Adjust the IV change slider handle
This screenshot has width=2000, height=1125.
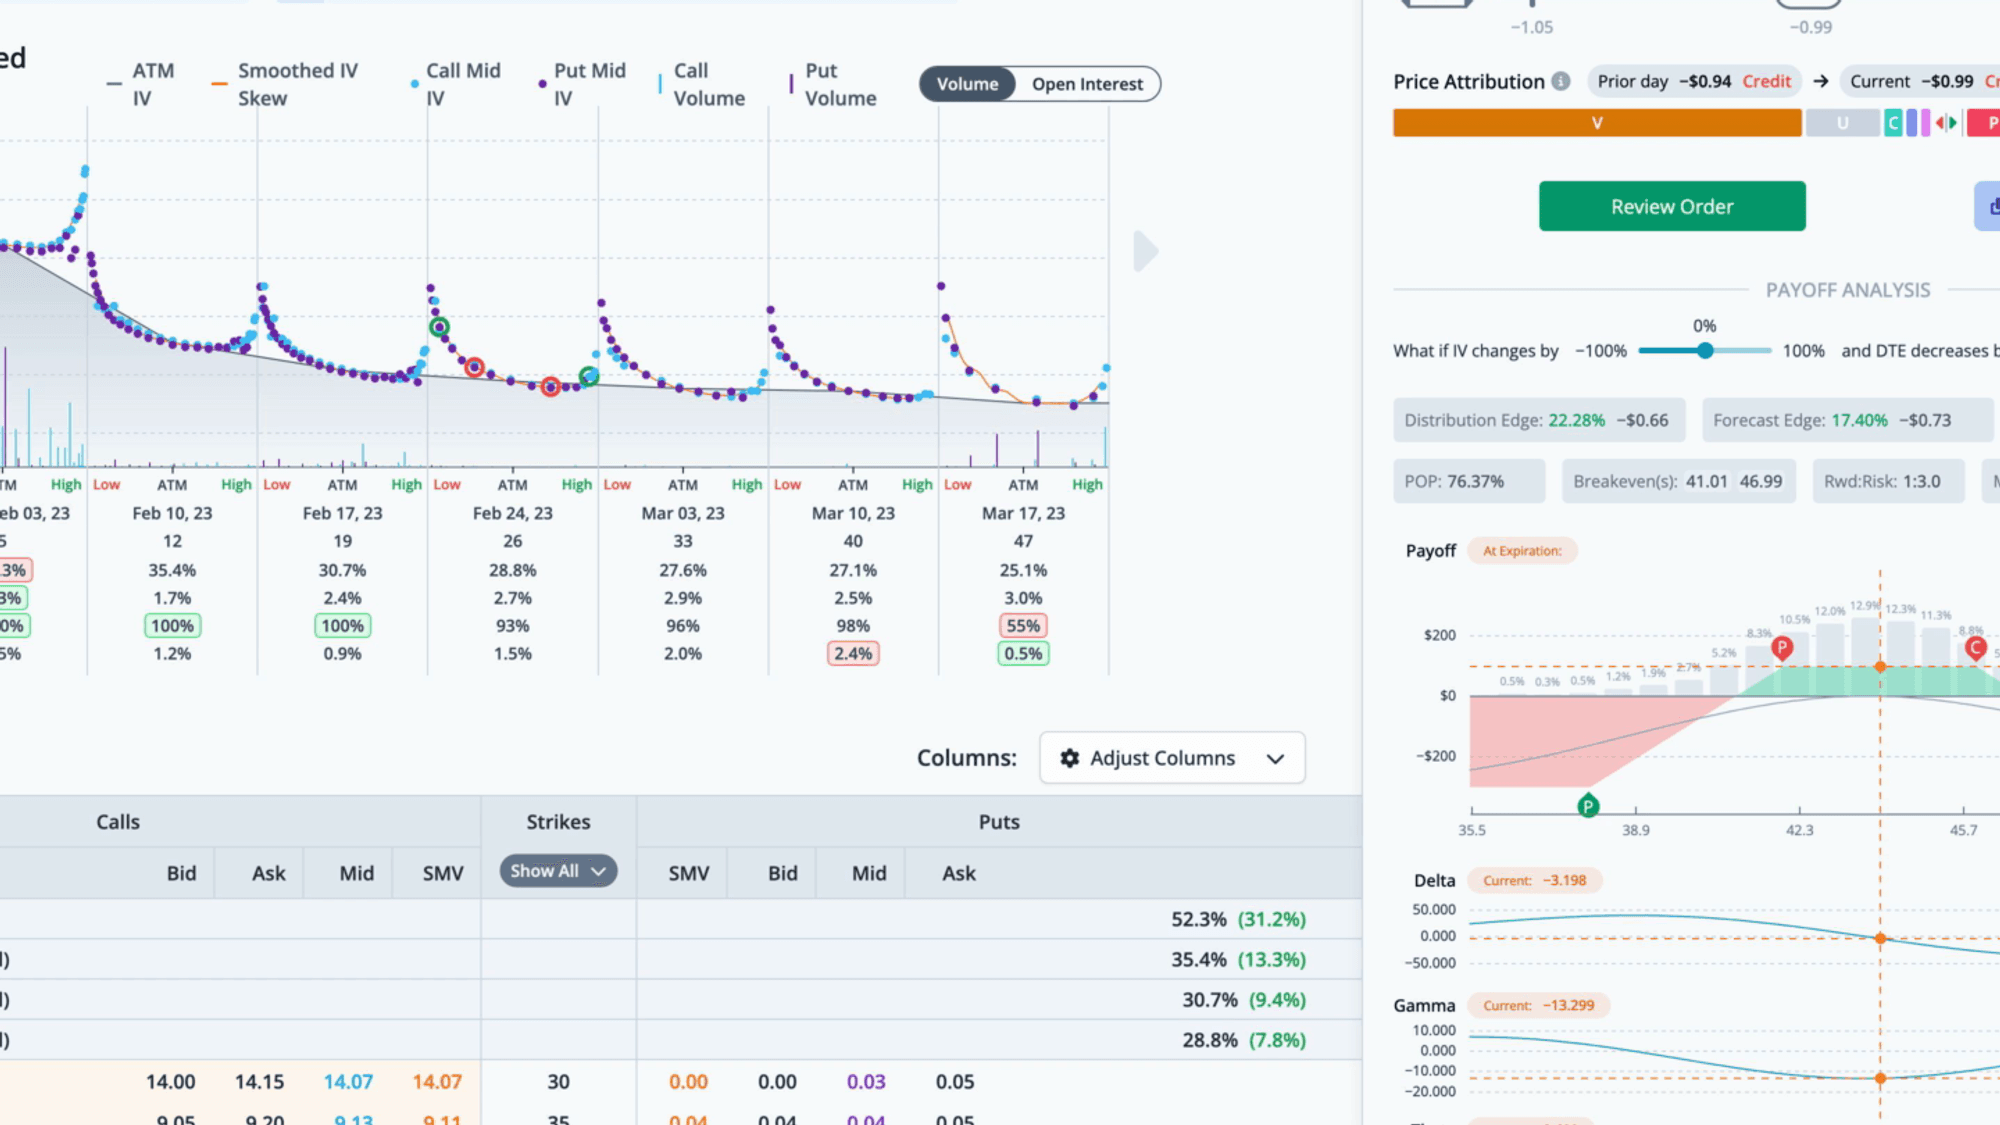tap(1705, 351)
